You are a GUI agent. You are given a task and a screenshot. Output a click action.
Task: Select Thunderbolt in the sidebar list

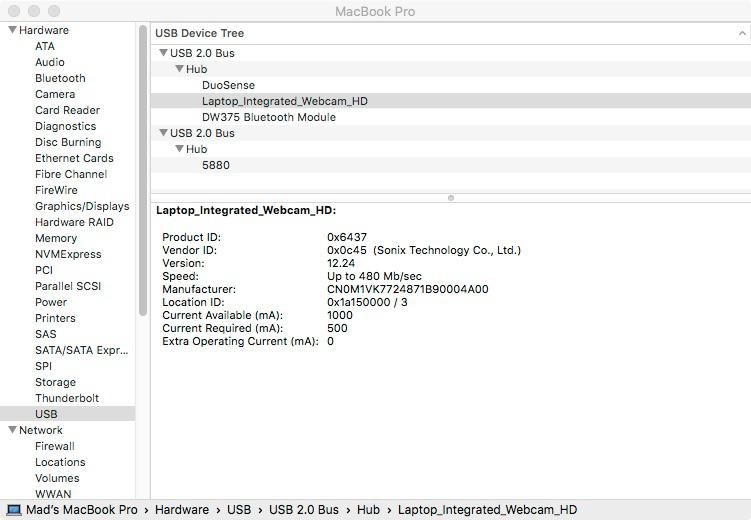coord(67,398)
